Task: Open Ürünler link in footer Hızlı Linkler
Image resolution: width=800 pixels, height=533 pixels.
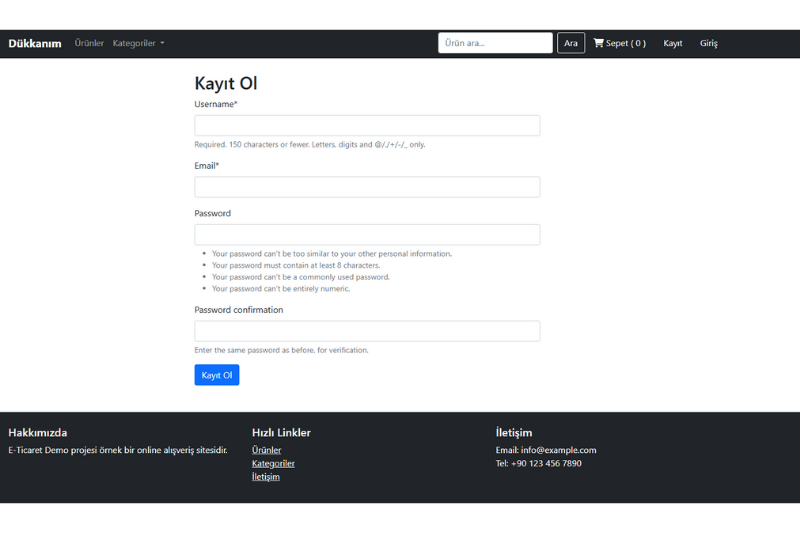Action: 266,450
